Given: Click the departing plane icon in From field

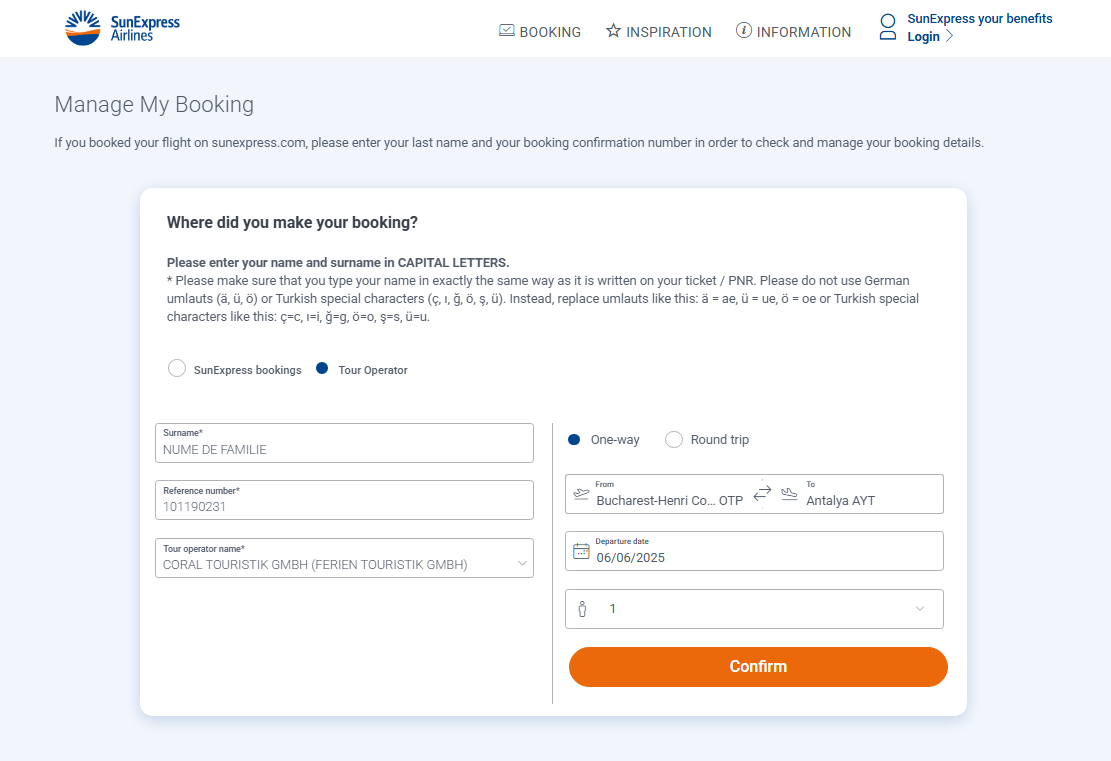Looking at the screenshot, I should click(581, 494).
